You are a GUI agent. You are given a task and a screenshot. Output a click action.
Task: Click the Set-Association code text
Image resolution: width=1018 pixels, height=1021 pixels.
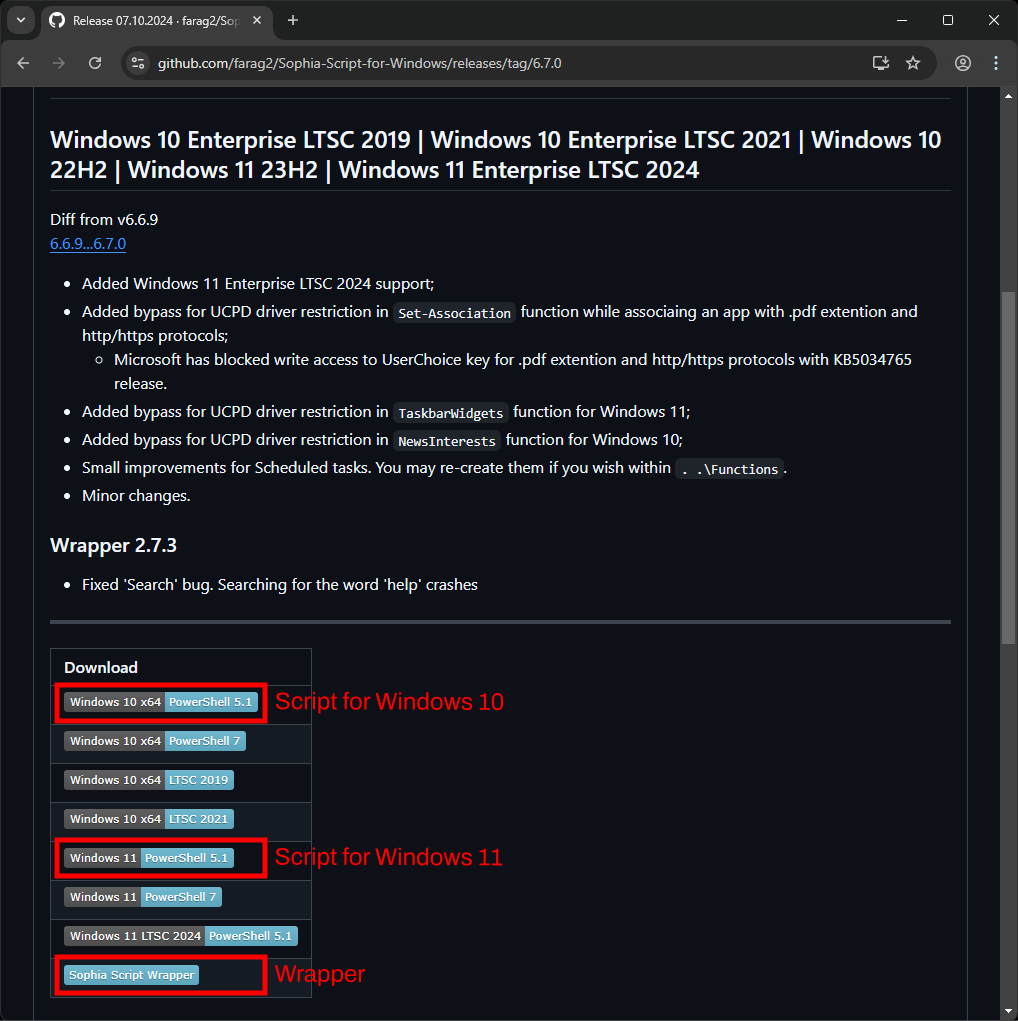point(454,313)
